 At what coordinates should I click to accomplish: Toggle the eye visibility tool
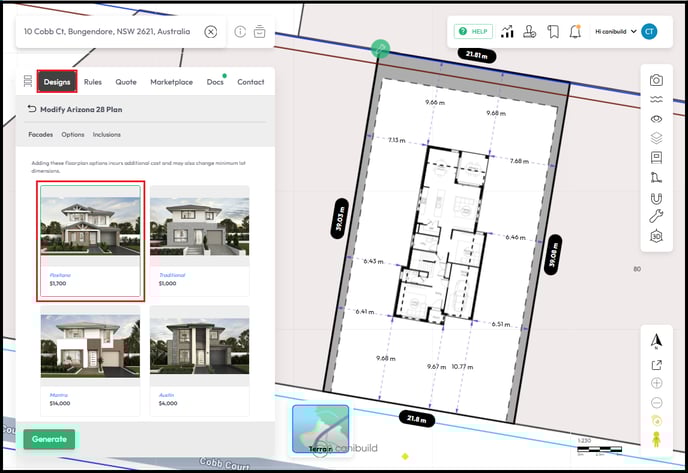click(656, 119)
